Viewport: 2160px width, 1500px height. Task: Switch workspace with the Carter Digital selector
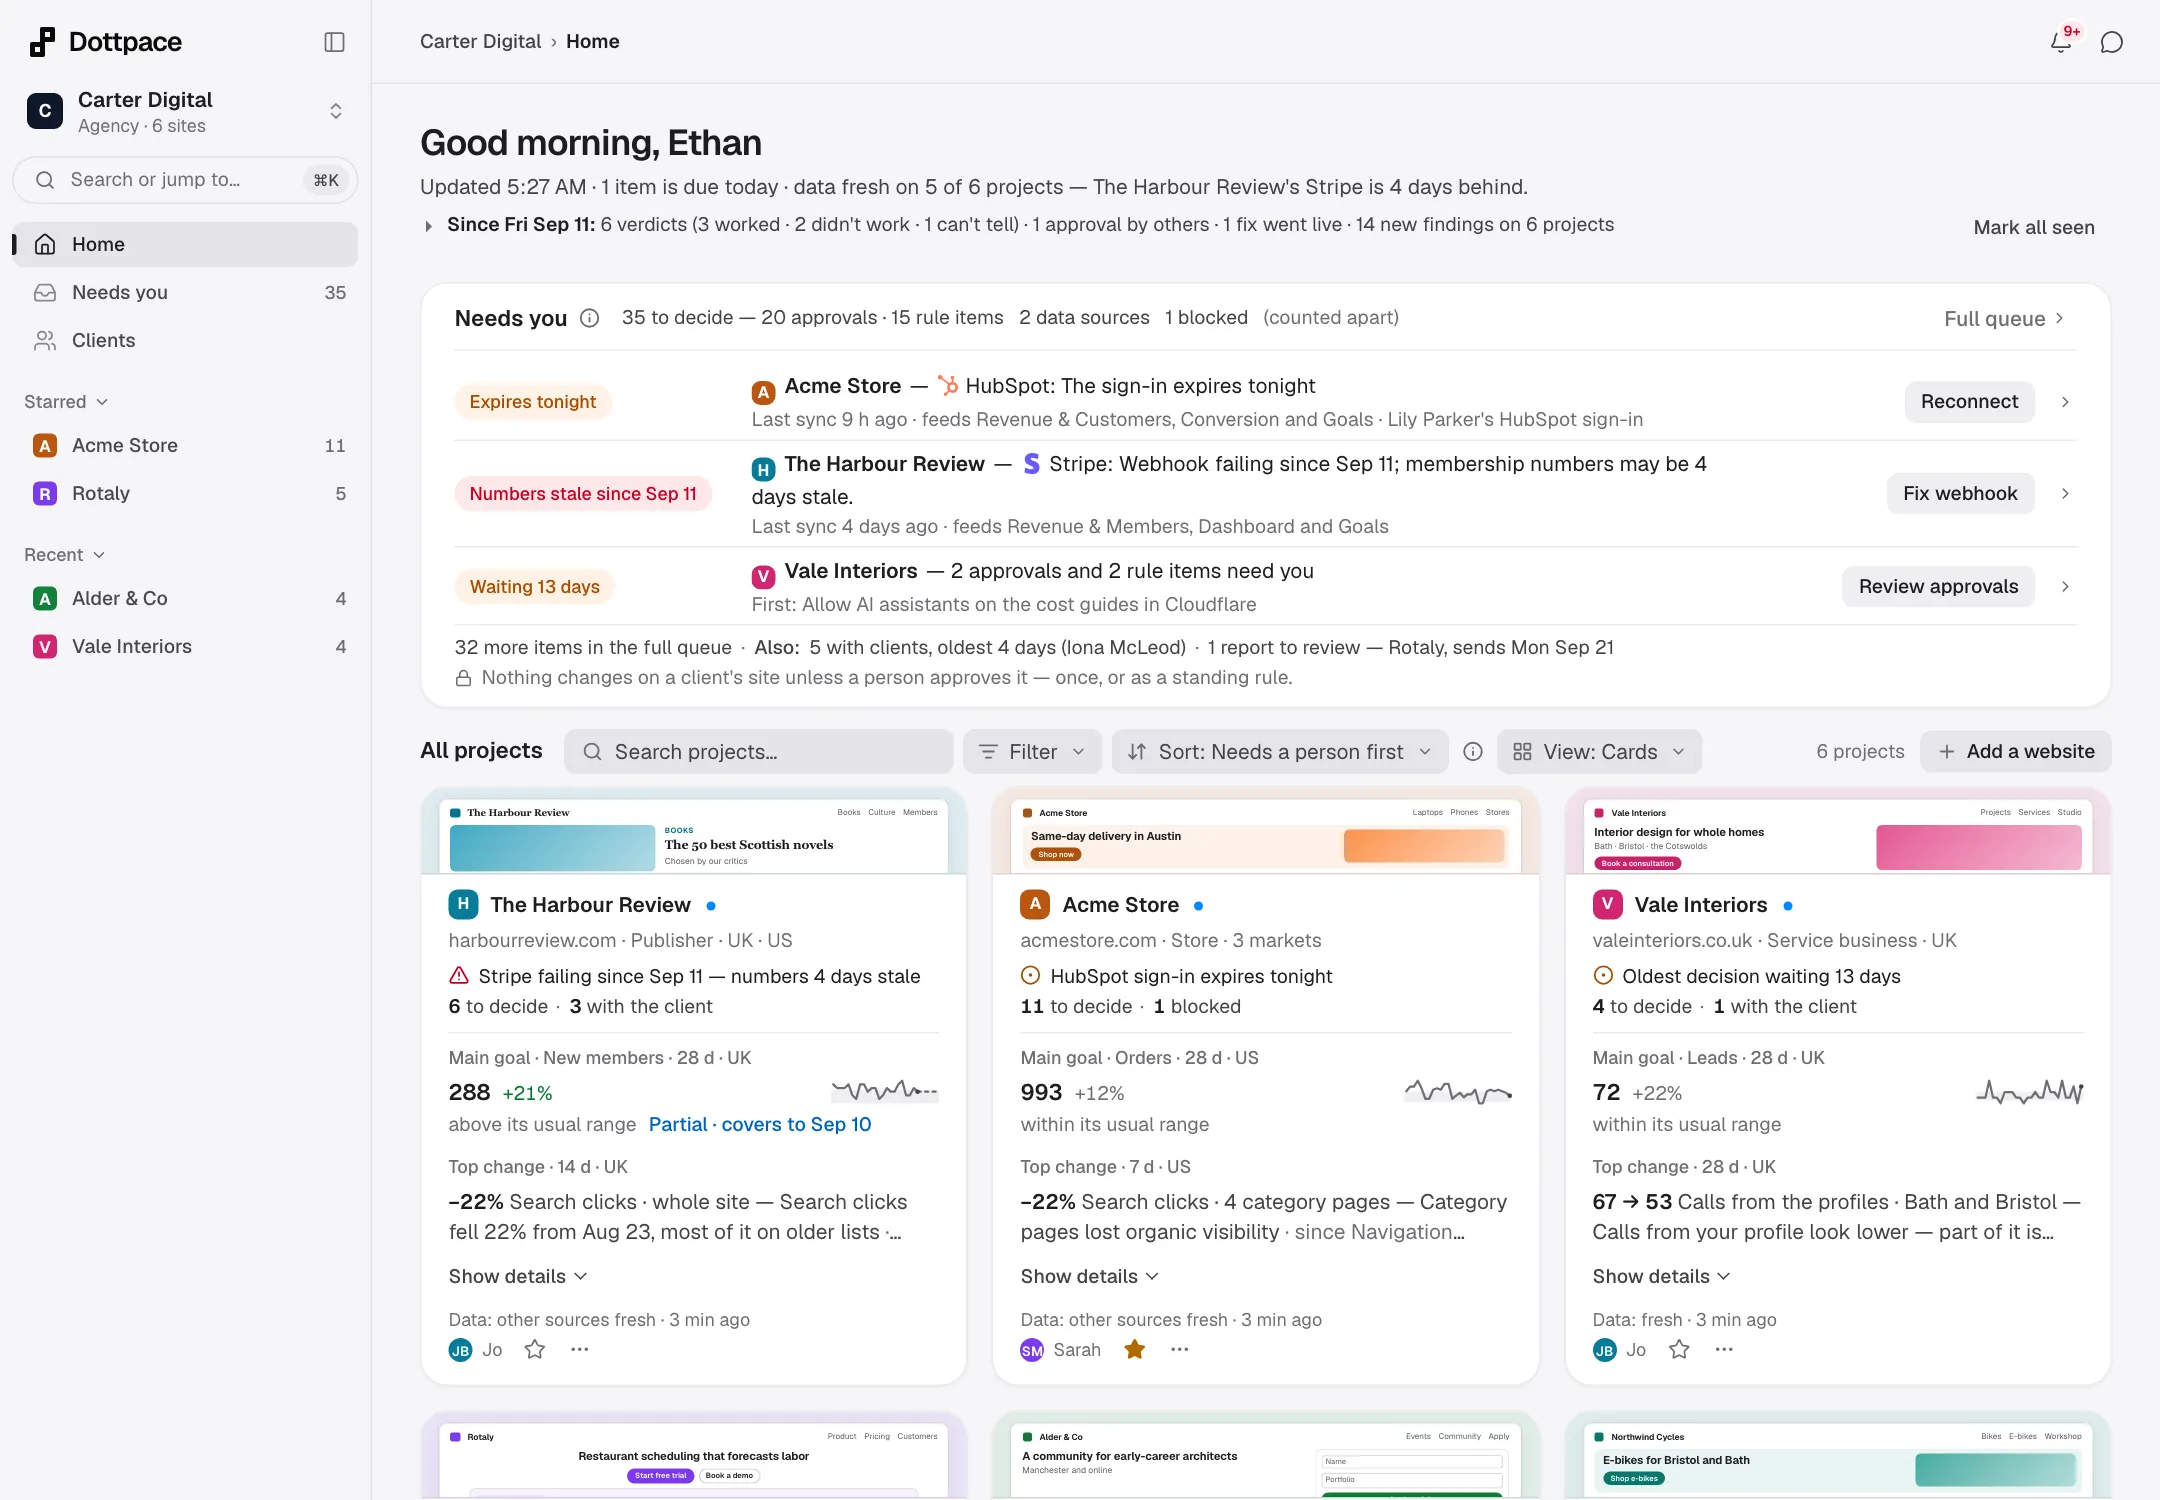(x=186, y=111)
